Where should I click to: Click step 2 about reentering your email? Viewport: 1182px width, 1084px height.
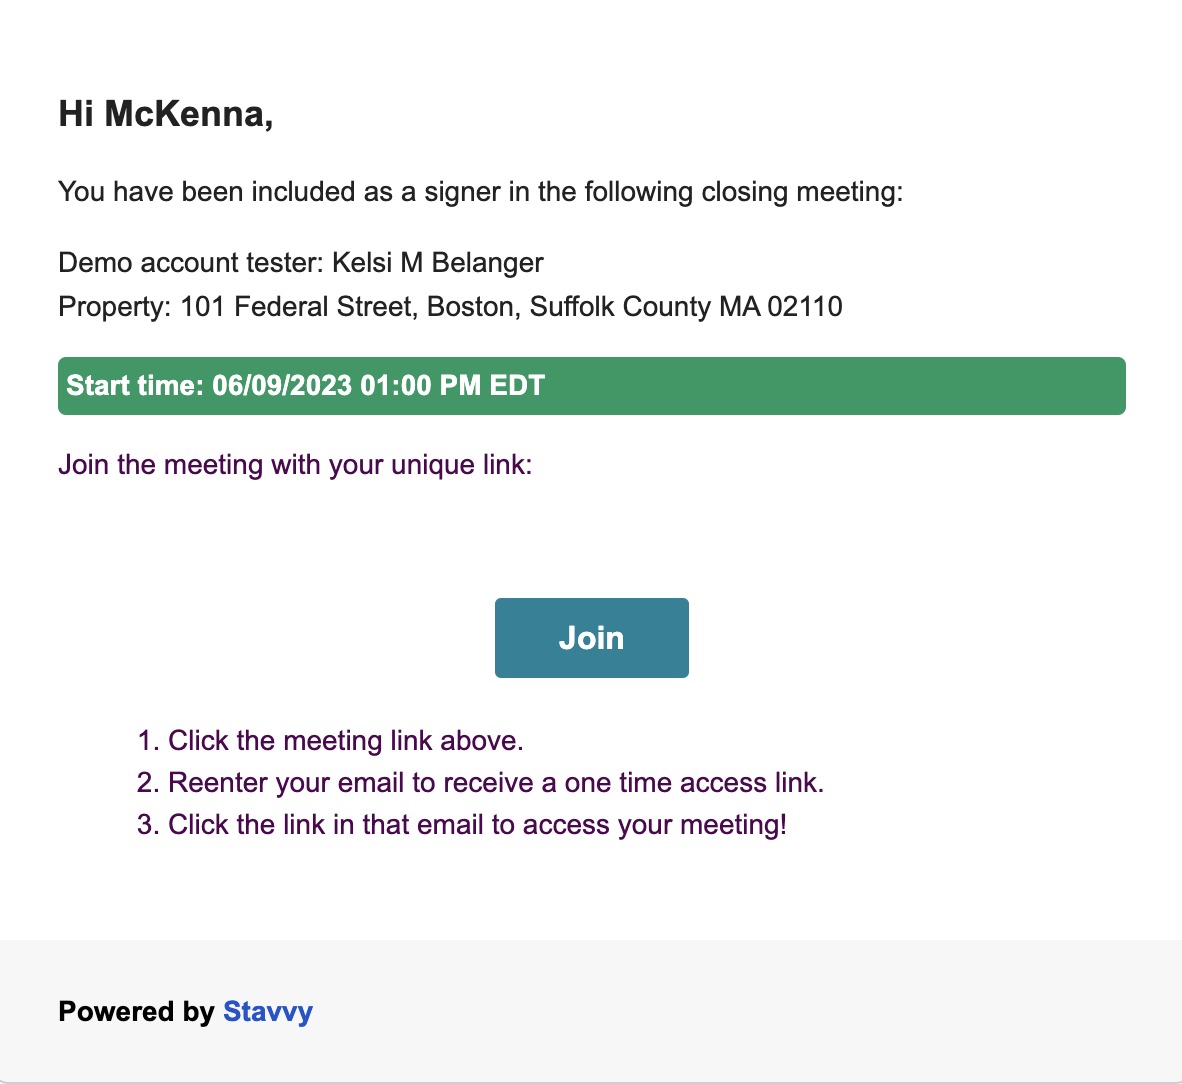(480, 783)
